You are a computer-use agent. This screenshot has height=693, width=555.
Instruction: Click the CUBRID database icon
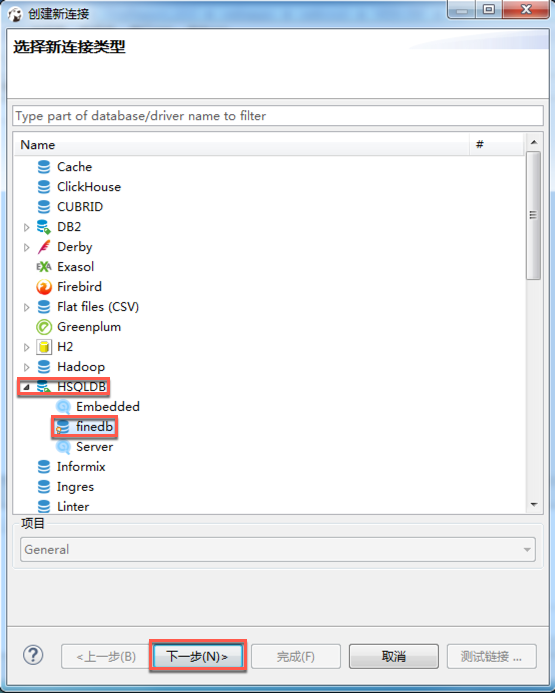44,207
